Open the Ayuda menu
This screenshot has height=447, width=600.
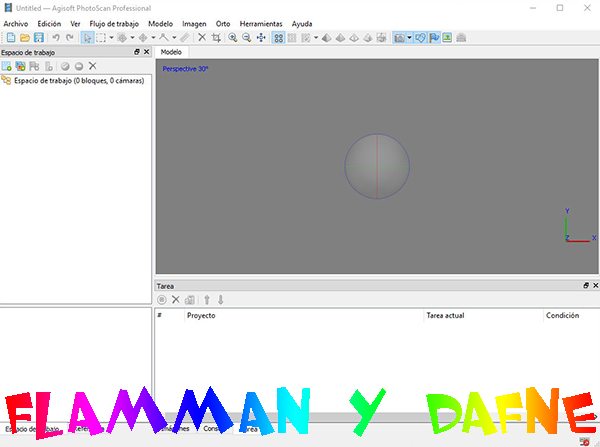(302, 24)
